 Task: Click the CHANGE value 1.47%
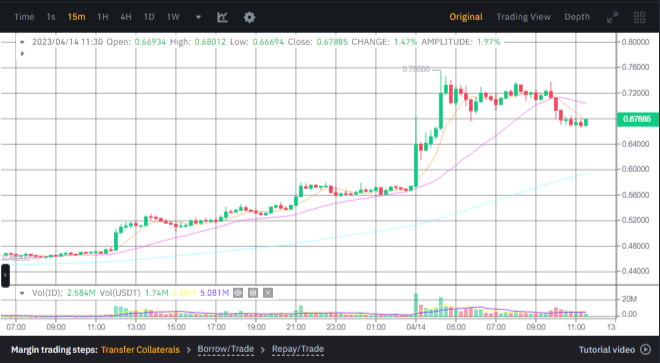[x=405, y=42]
